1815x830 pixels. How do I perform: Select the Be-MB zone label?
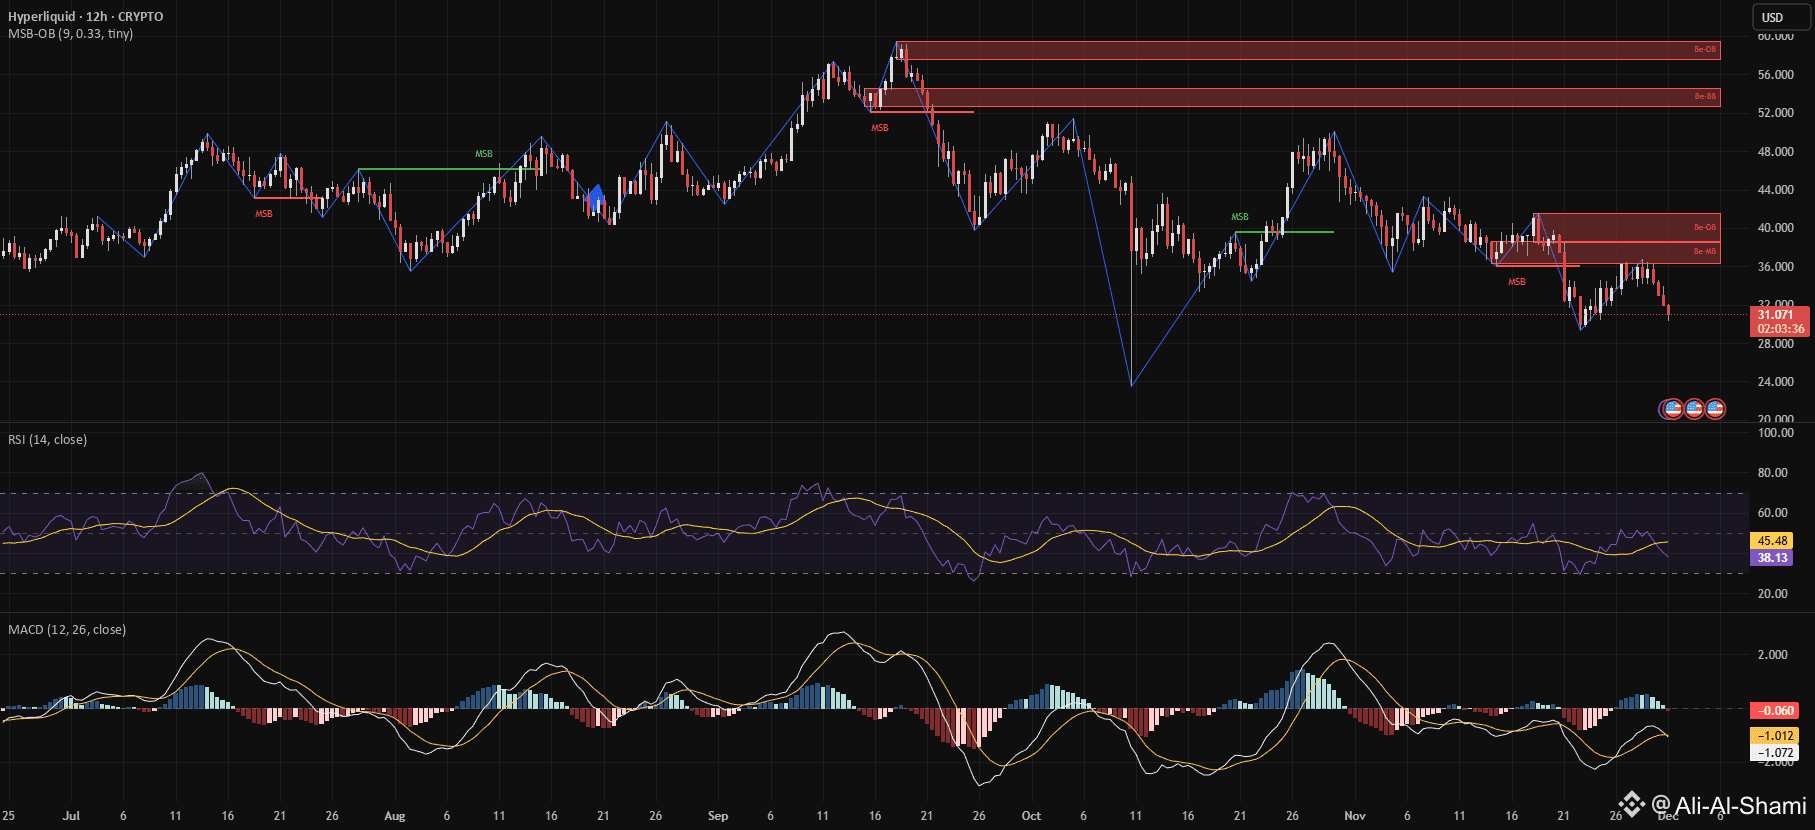tap(1705, 252)
